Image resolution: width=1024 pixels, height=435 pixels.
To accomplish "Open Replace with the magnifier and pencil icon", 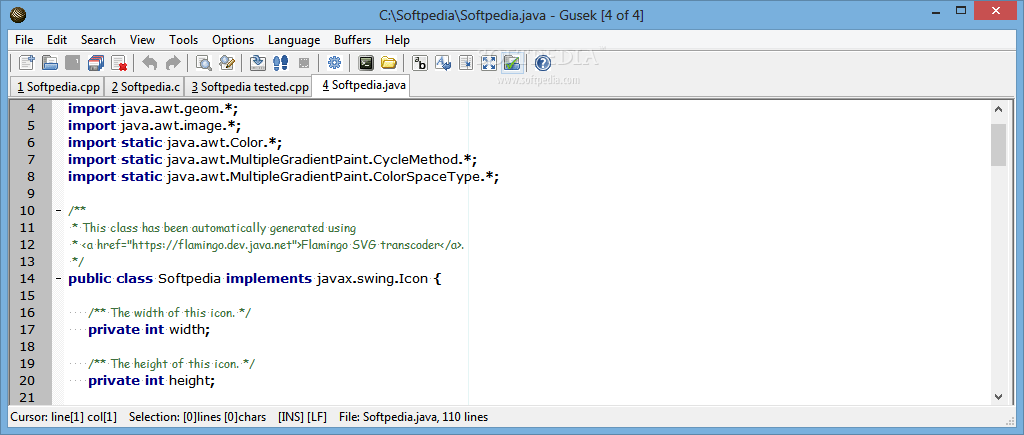I will click(227, 63).
